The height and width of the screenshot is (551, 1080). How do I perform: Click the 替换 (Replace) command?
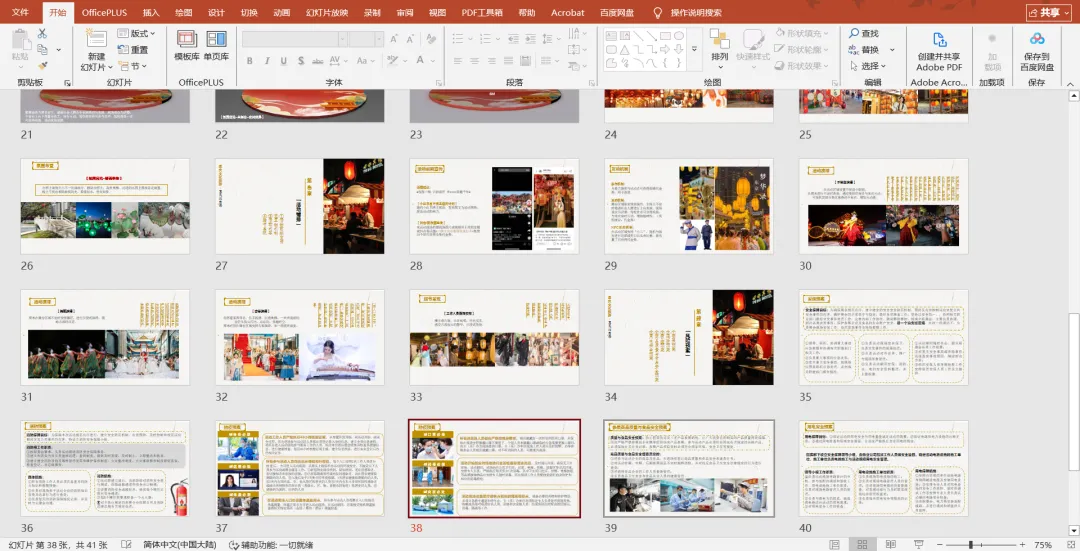864,50
